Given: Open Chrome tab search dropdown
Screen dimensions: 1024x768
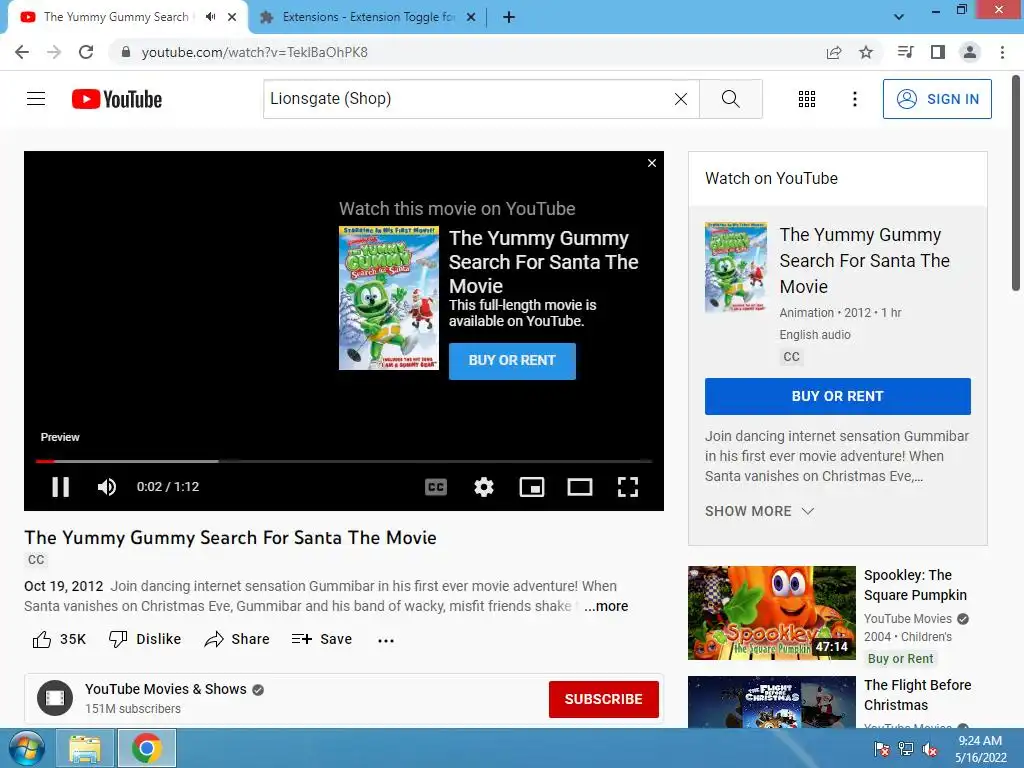Looking at the screenshot, I should click(x=899, y=17).
